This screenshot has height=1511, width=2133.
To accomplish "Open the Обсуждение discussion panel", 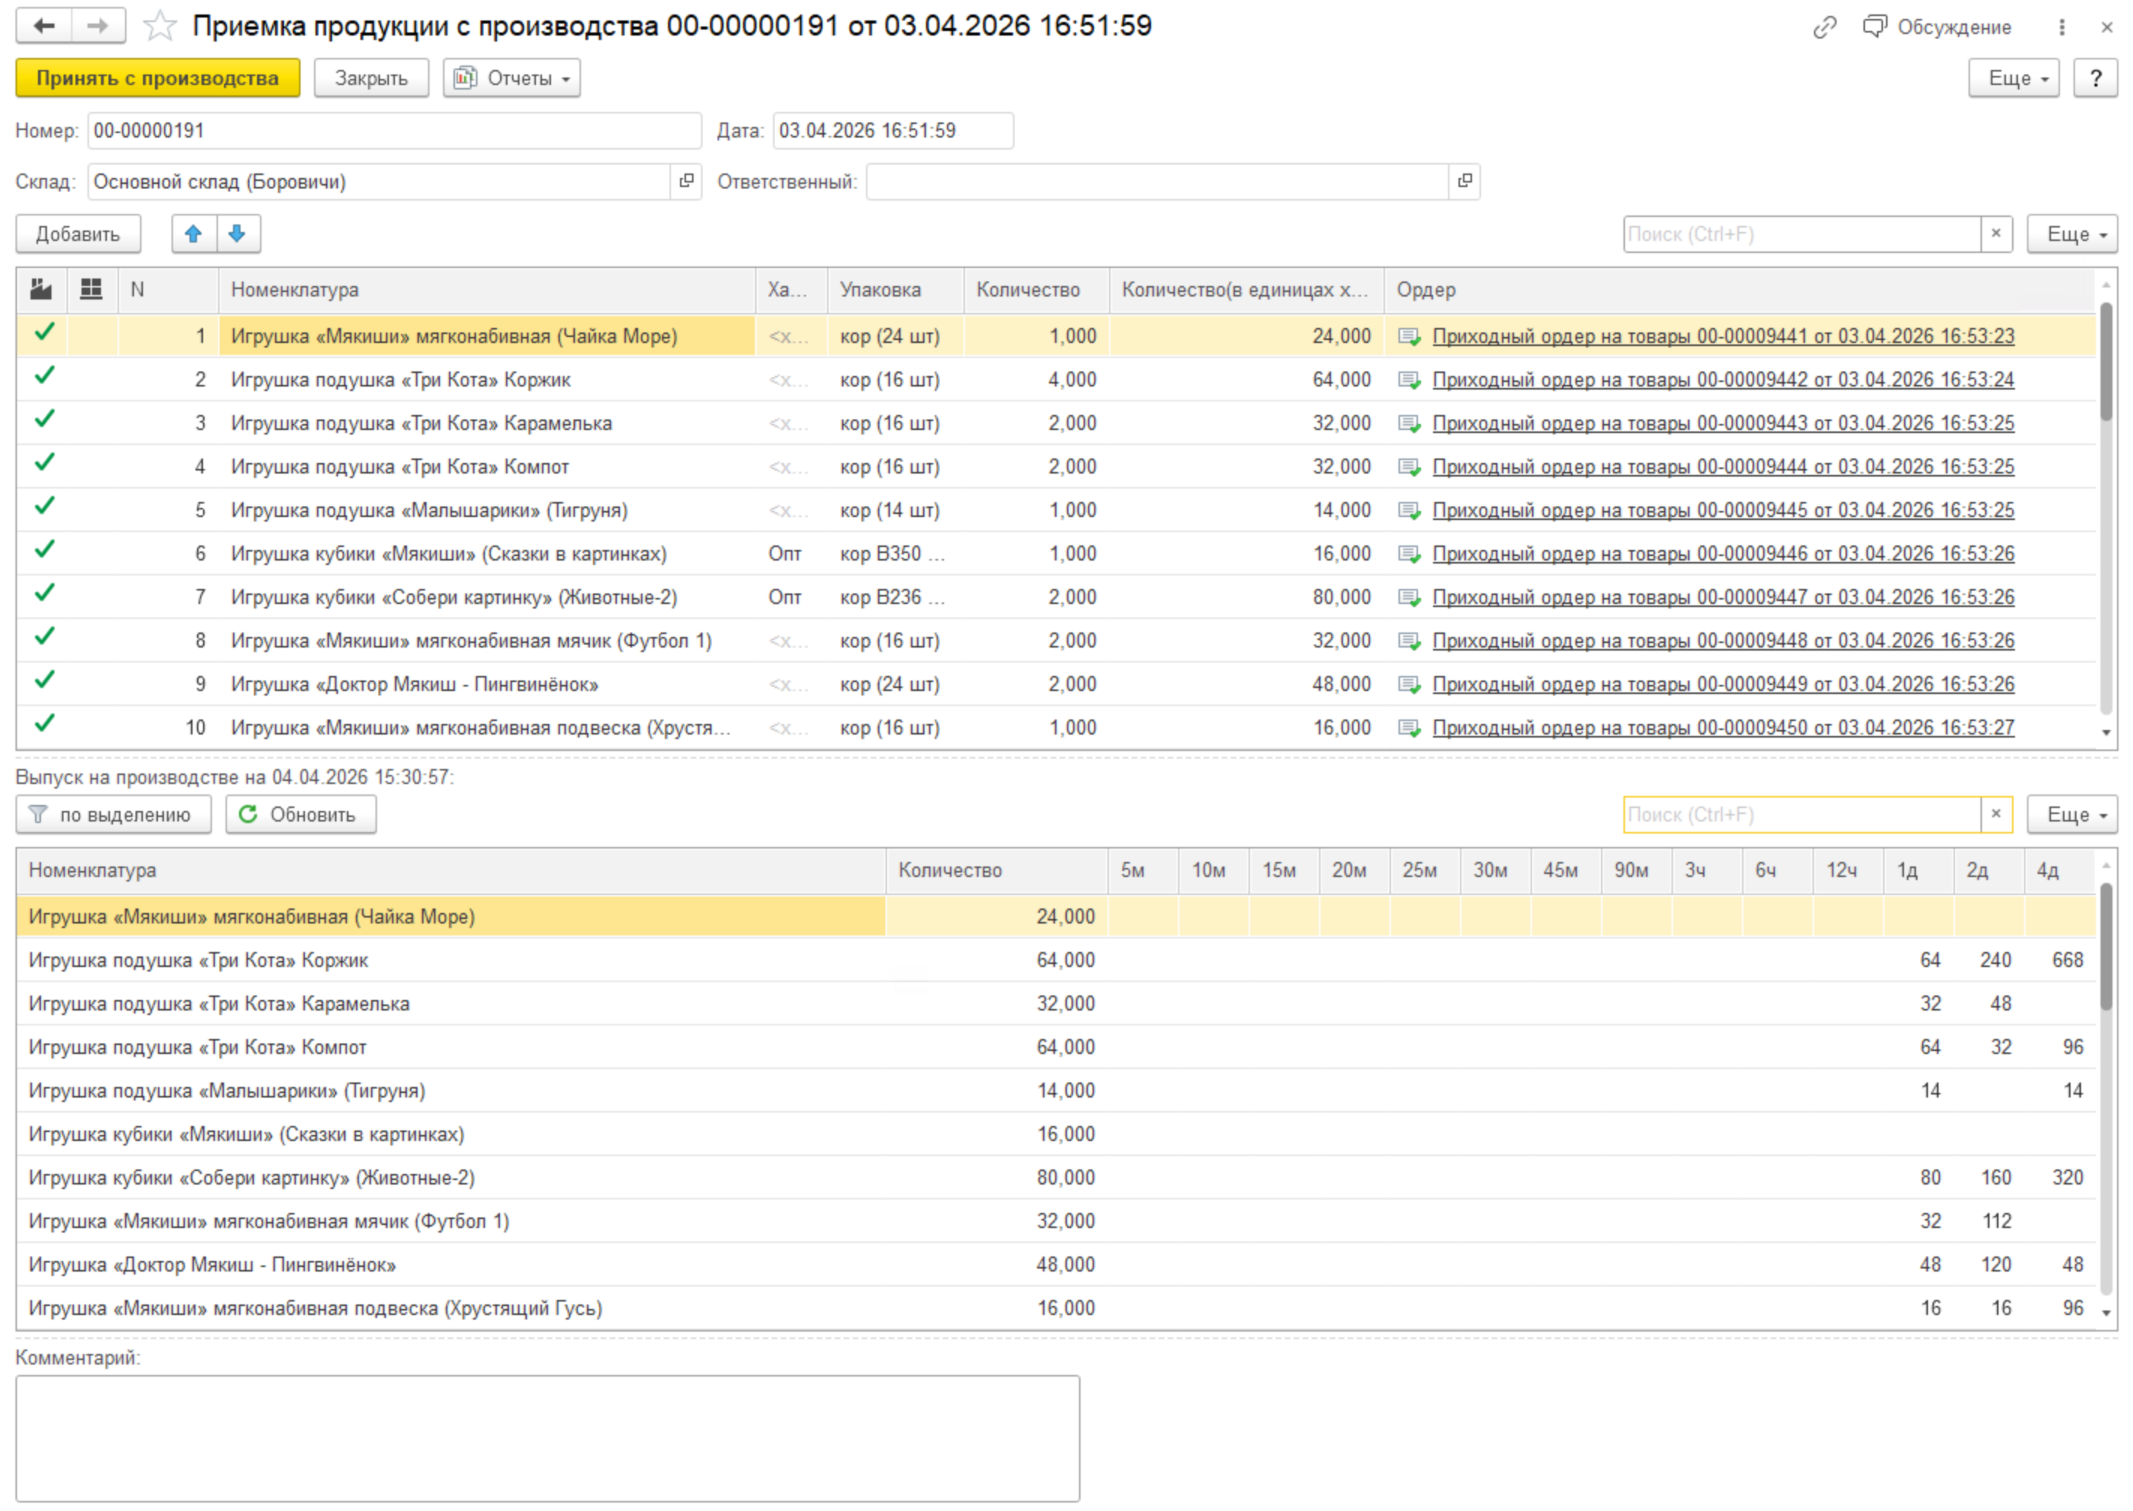I will [1937, 27].
